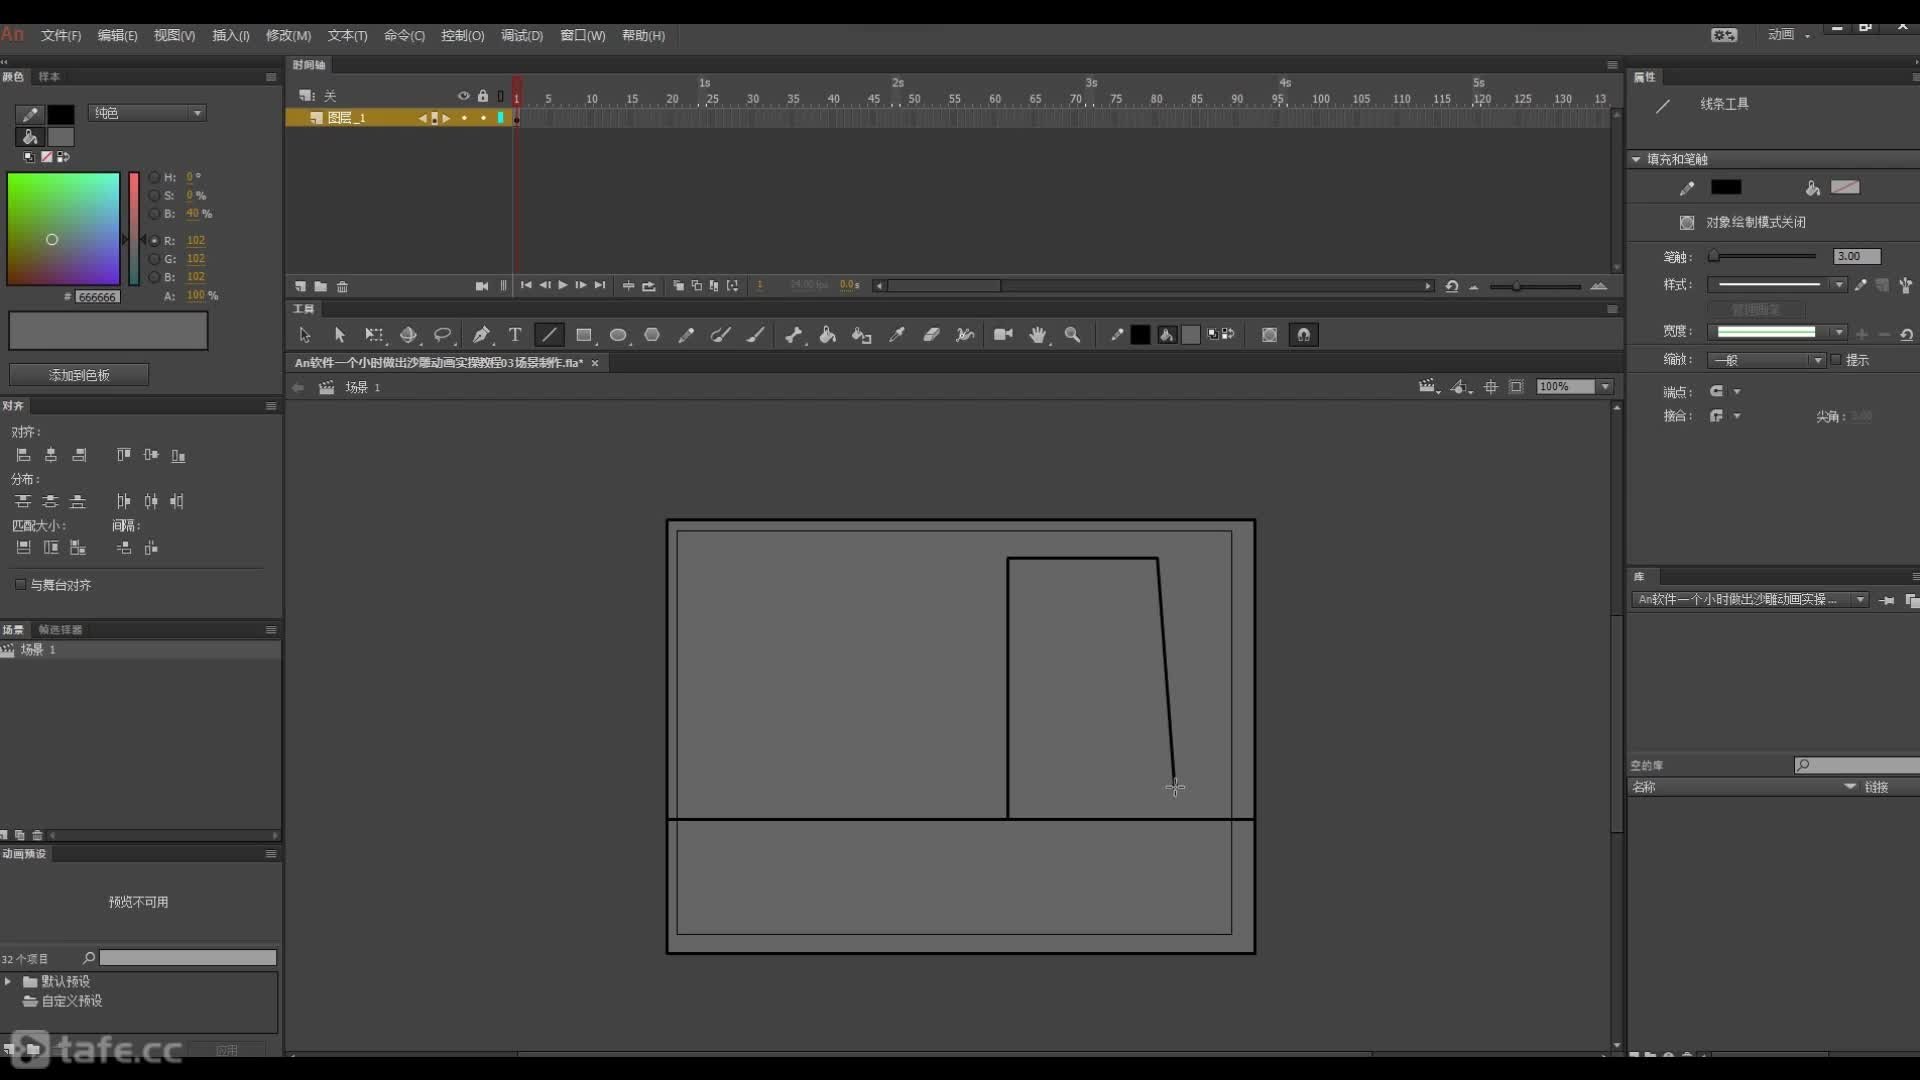The image size is (1920, 1080).
Task: Open the Edit menu
Action: [x=117, y=35]
